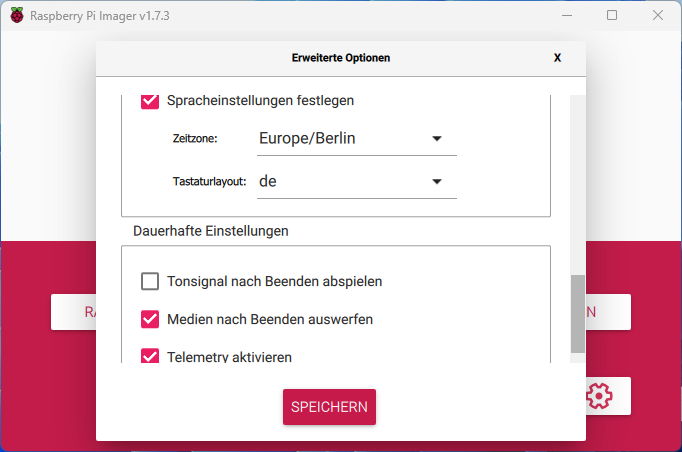
Task: Close the Erweiterte Optionen dialog with X
Action: click(557, 58)
